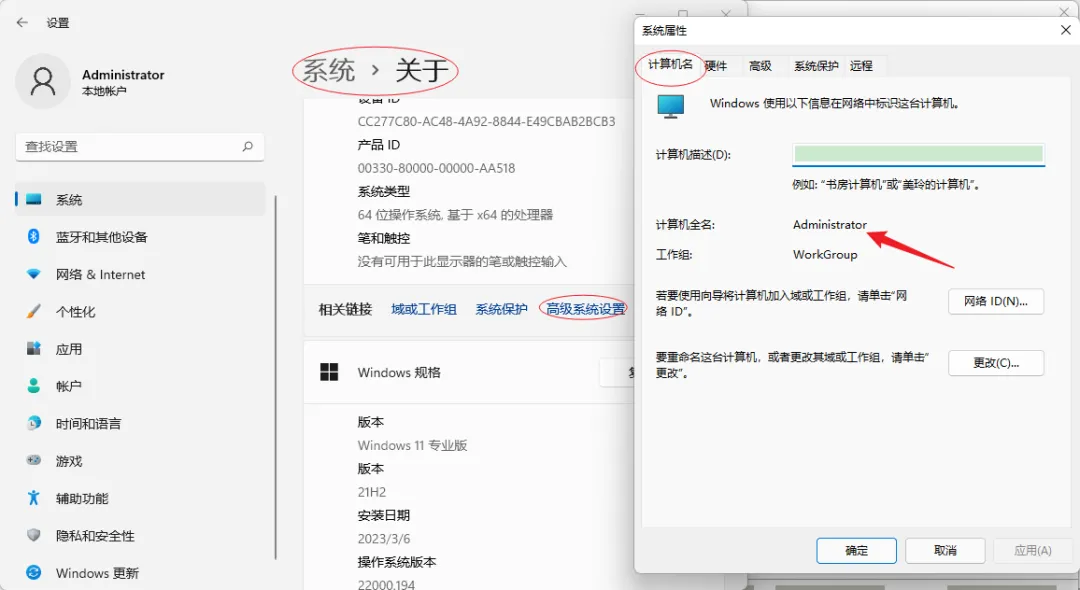Click the computer monitor icon in dialog
The height and width of the screenshot is (590, 1080).
(671, 106)
